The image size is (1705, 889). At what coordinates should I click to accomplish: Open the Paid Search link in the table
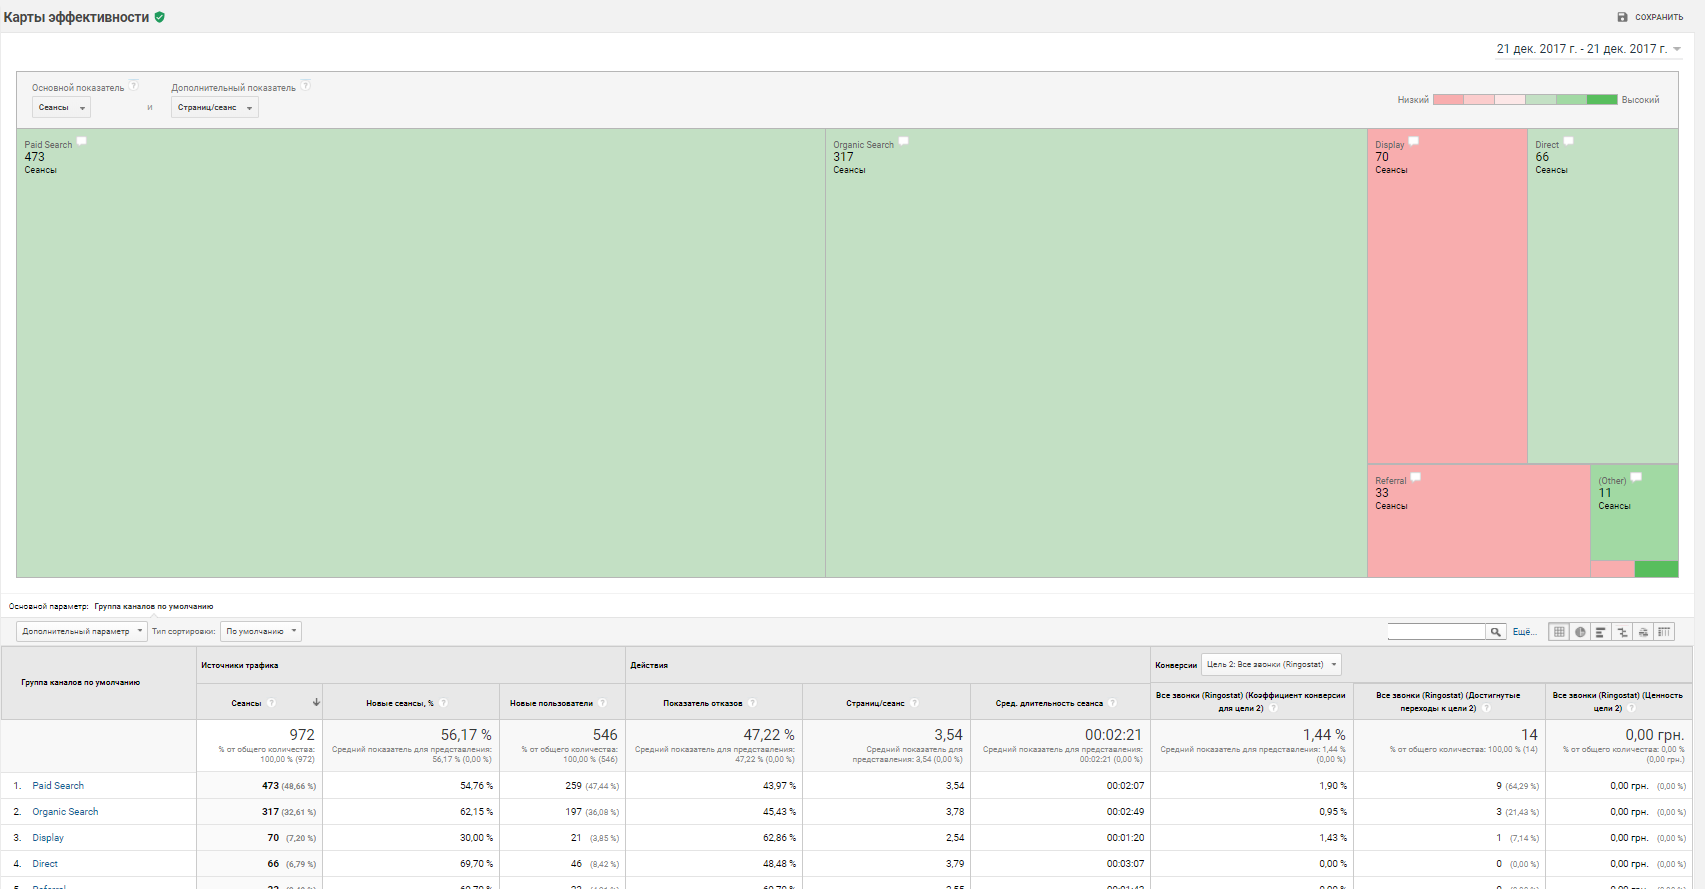(x=58, y=786)
